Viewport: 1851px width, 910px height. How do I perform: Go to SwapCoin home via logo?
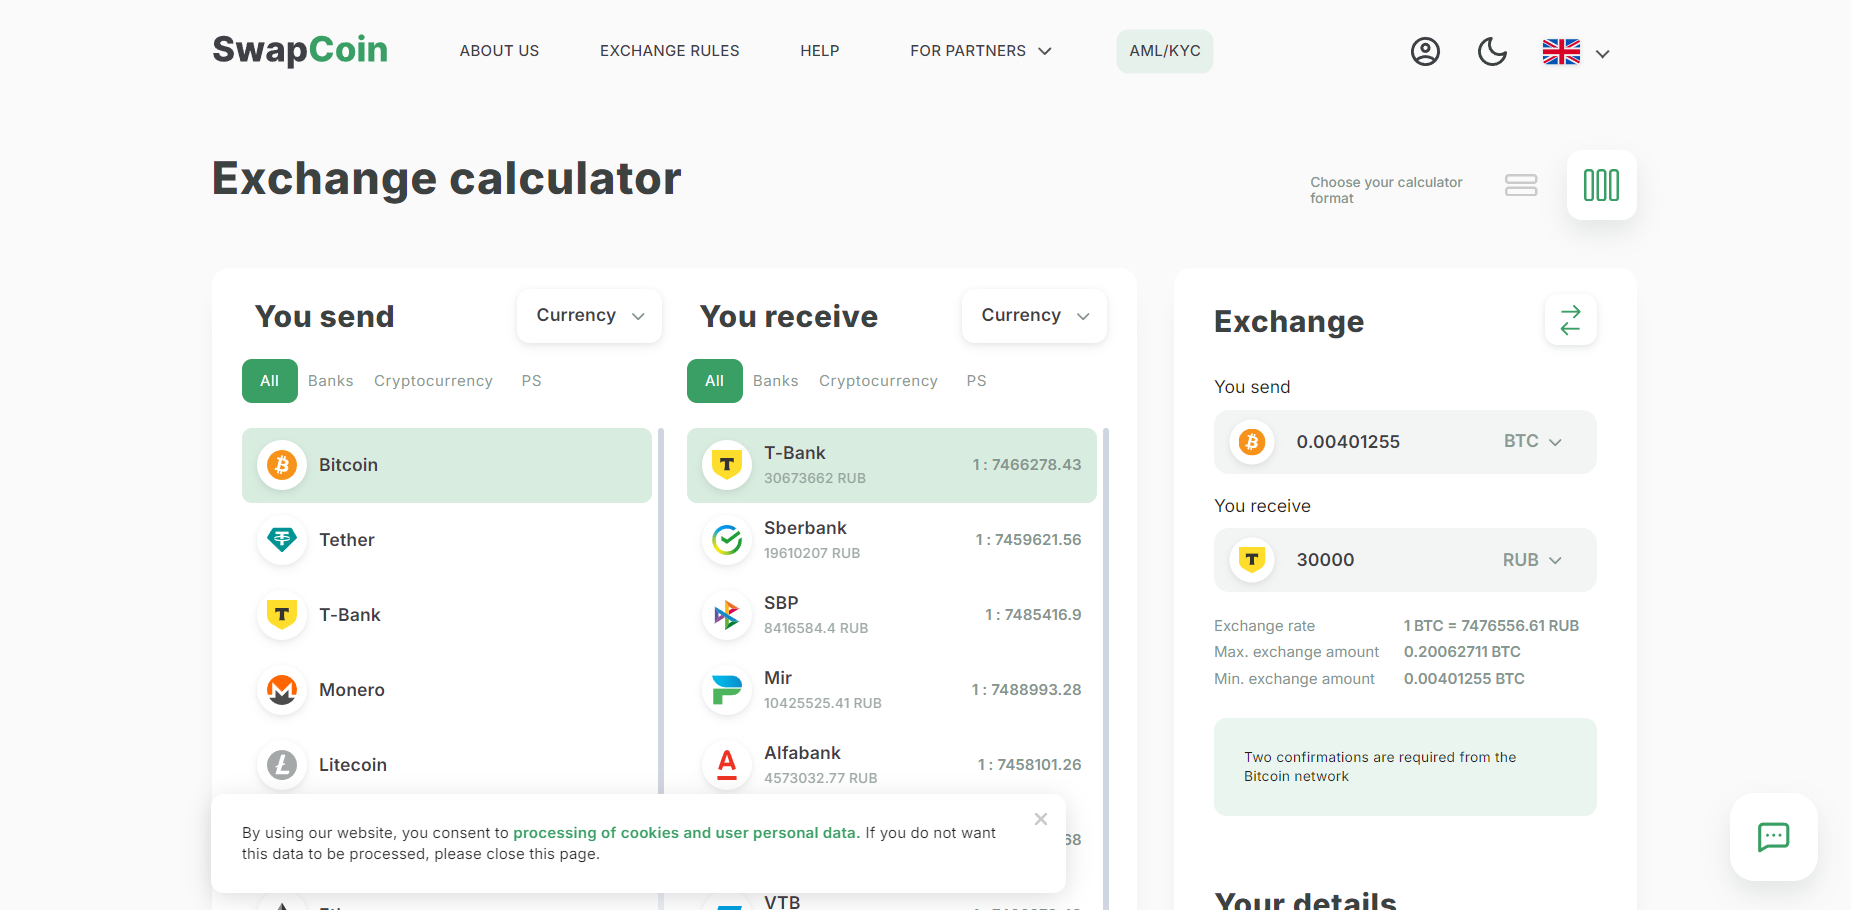300,50
